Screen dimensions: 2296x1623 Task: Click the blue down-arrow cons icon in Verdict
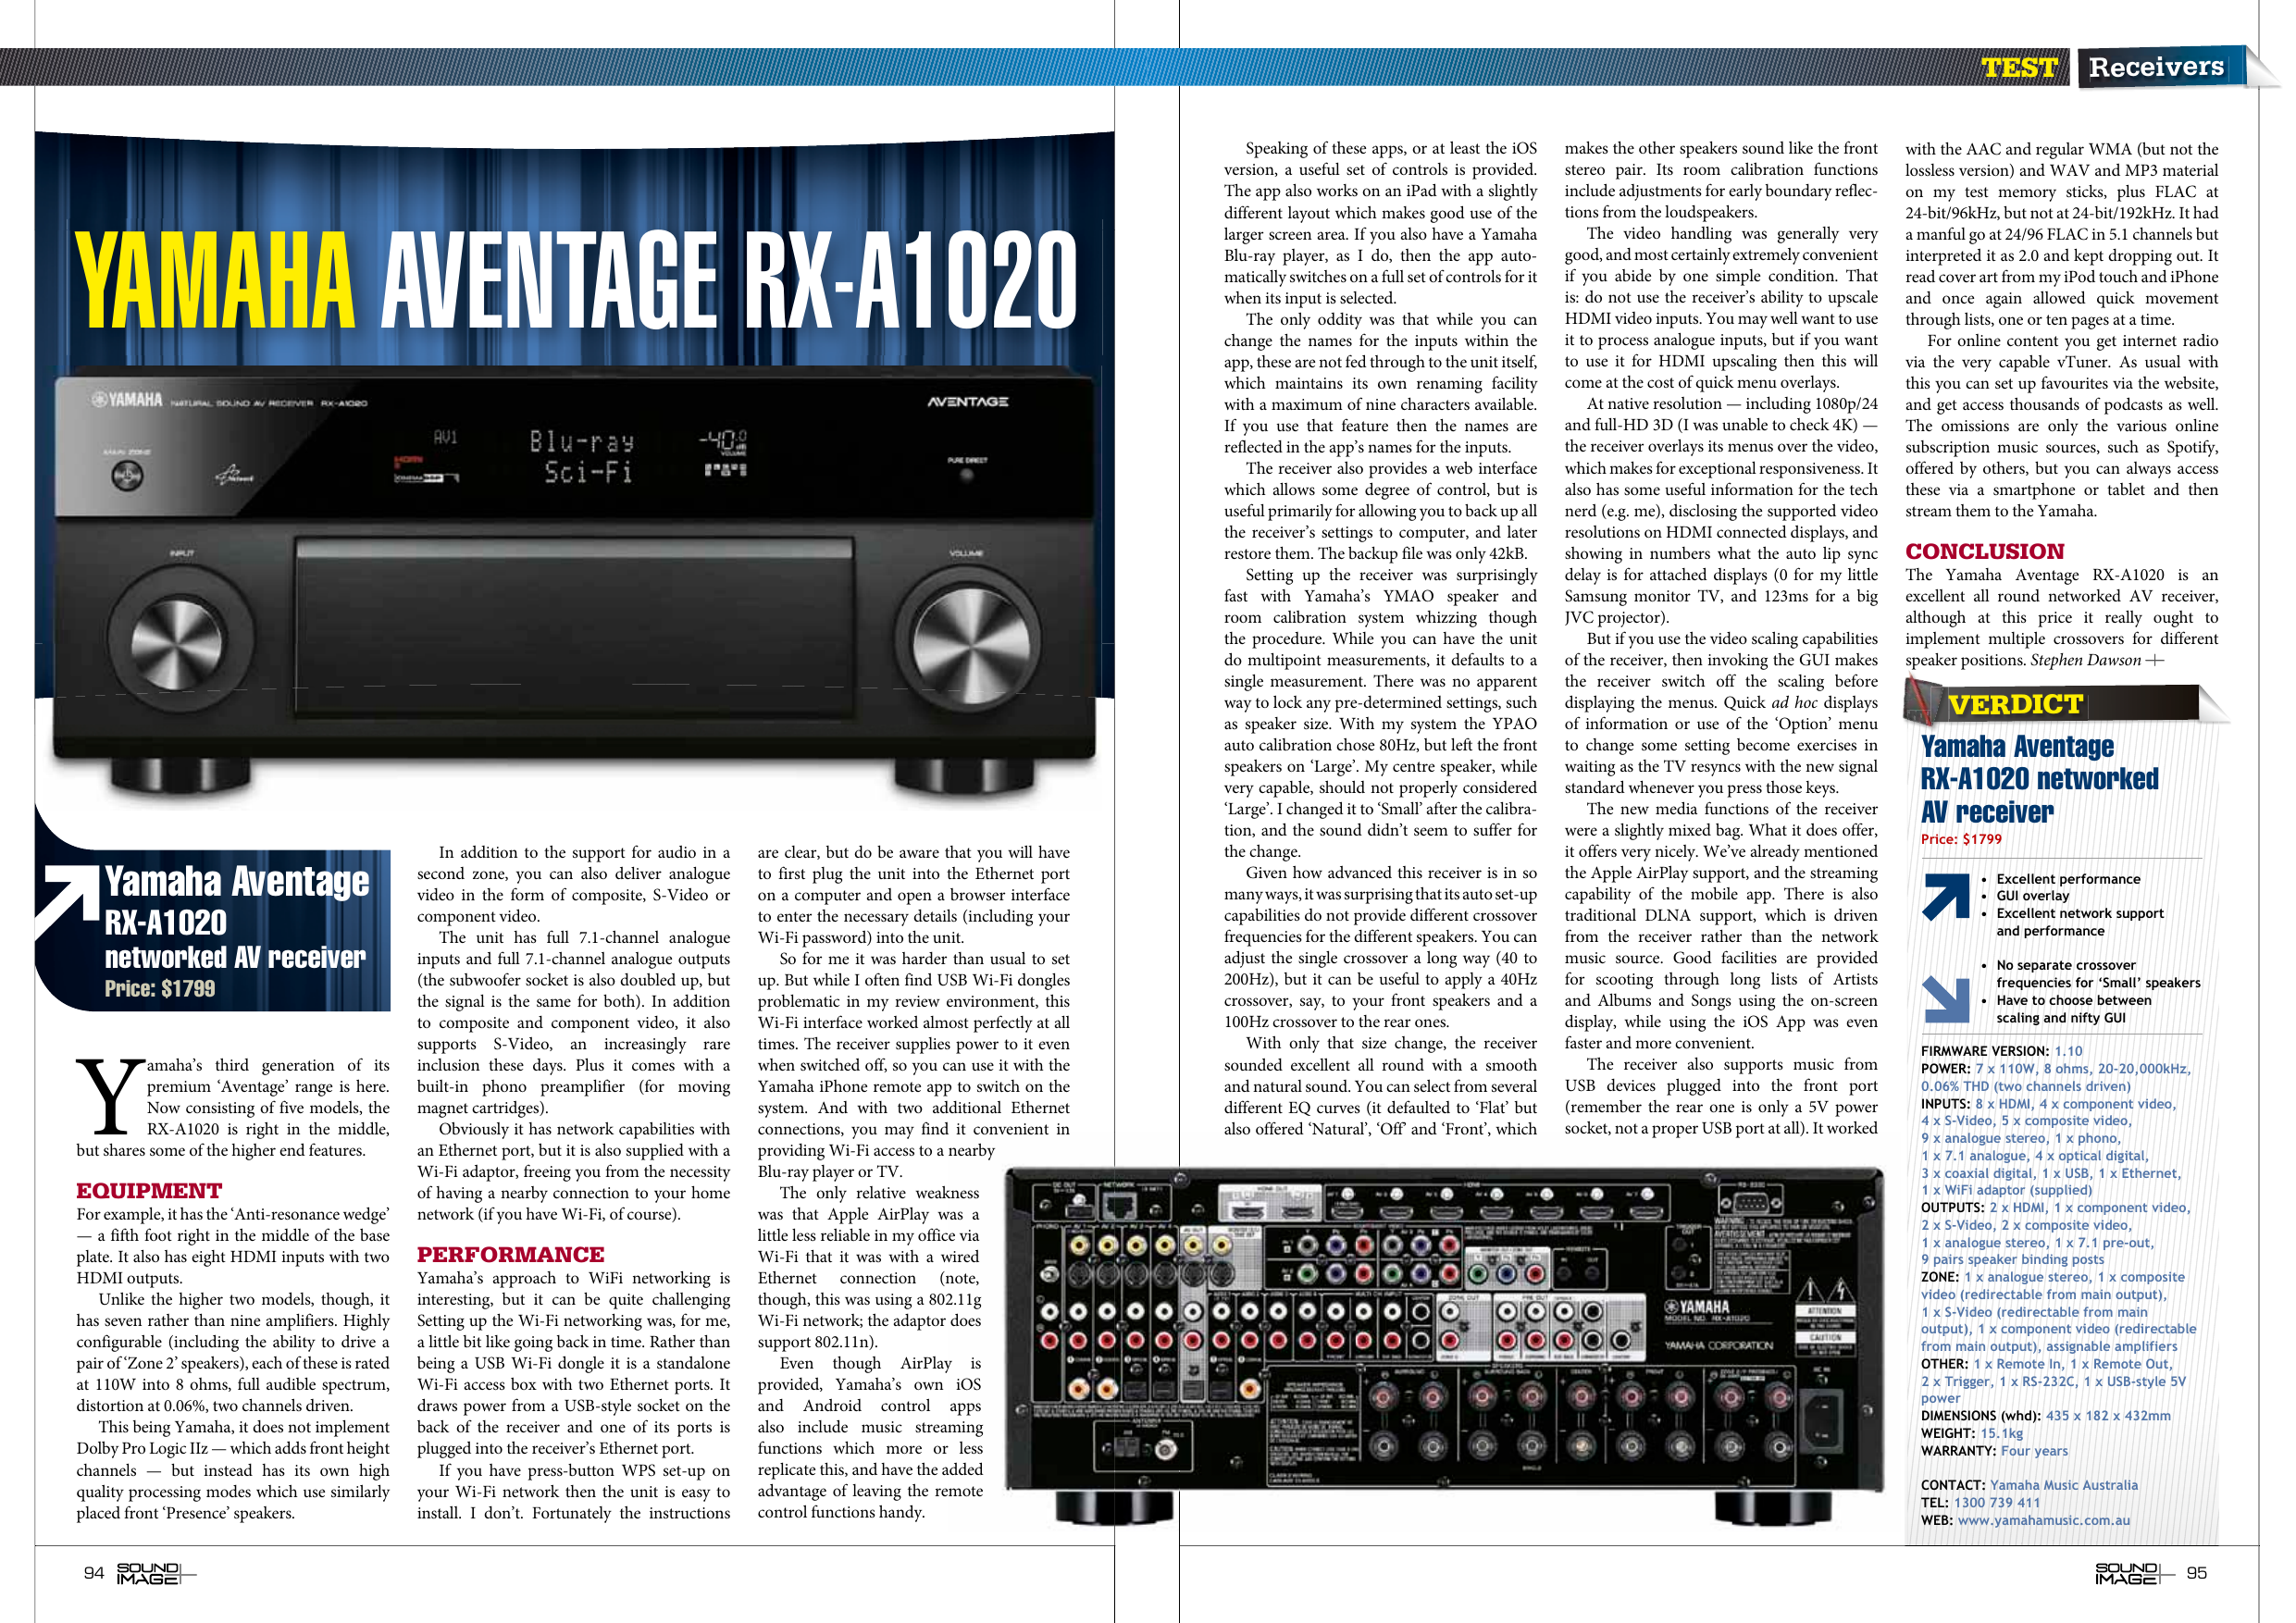click(x=1945, y=999)
